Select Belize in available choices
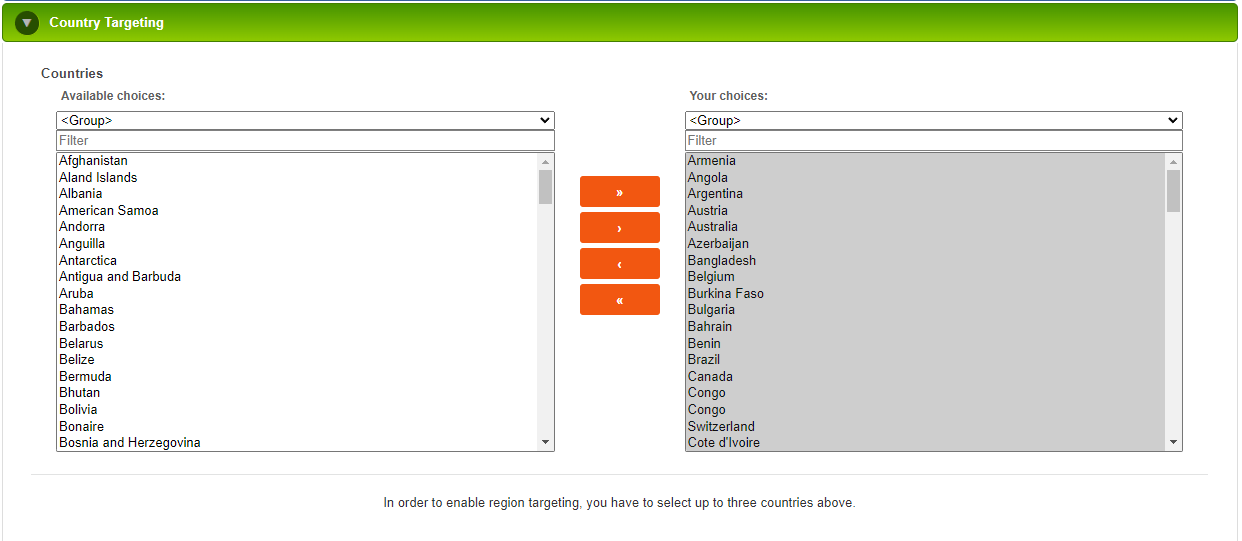This screenshot has height=541, width=1242. [297, 360]
